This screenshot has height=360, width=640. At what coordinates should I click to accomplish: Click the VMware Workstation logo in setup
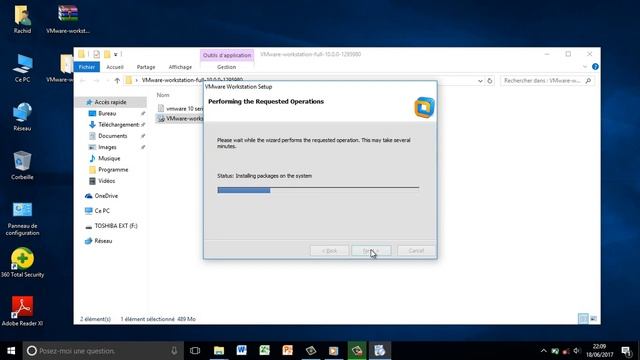coord(424,107)
